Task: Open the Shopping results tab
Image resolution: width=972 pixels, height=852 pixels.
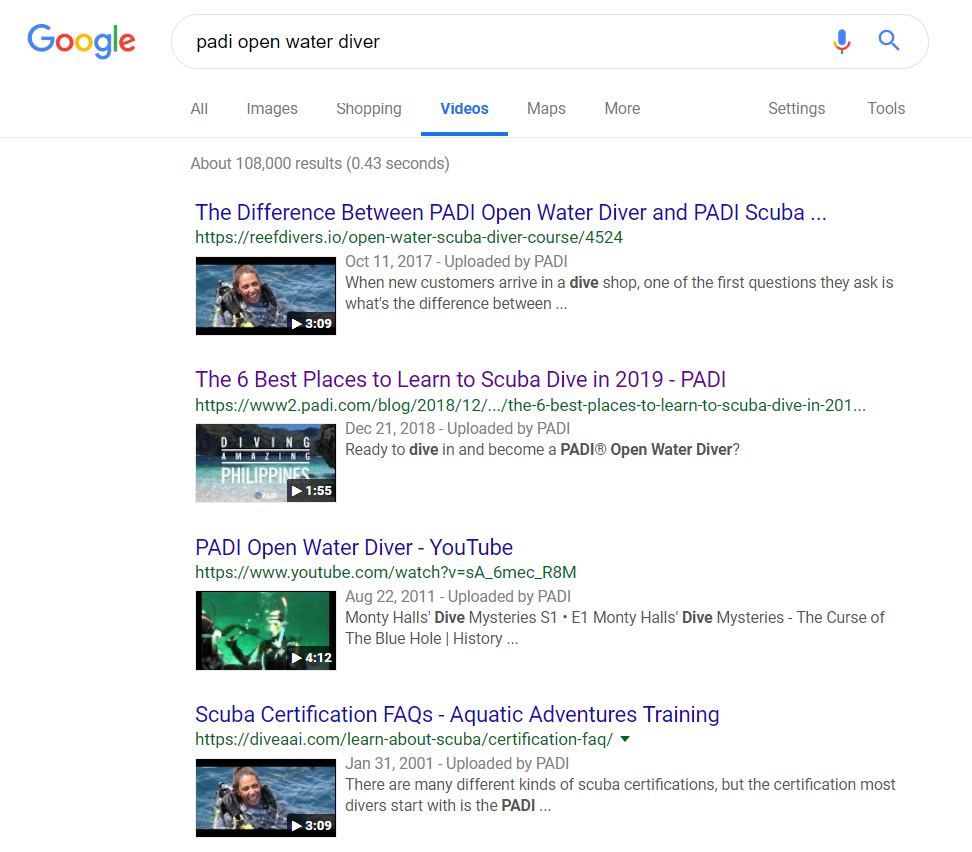Action: 369,109
